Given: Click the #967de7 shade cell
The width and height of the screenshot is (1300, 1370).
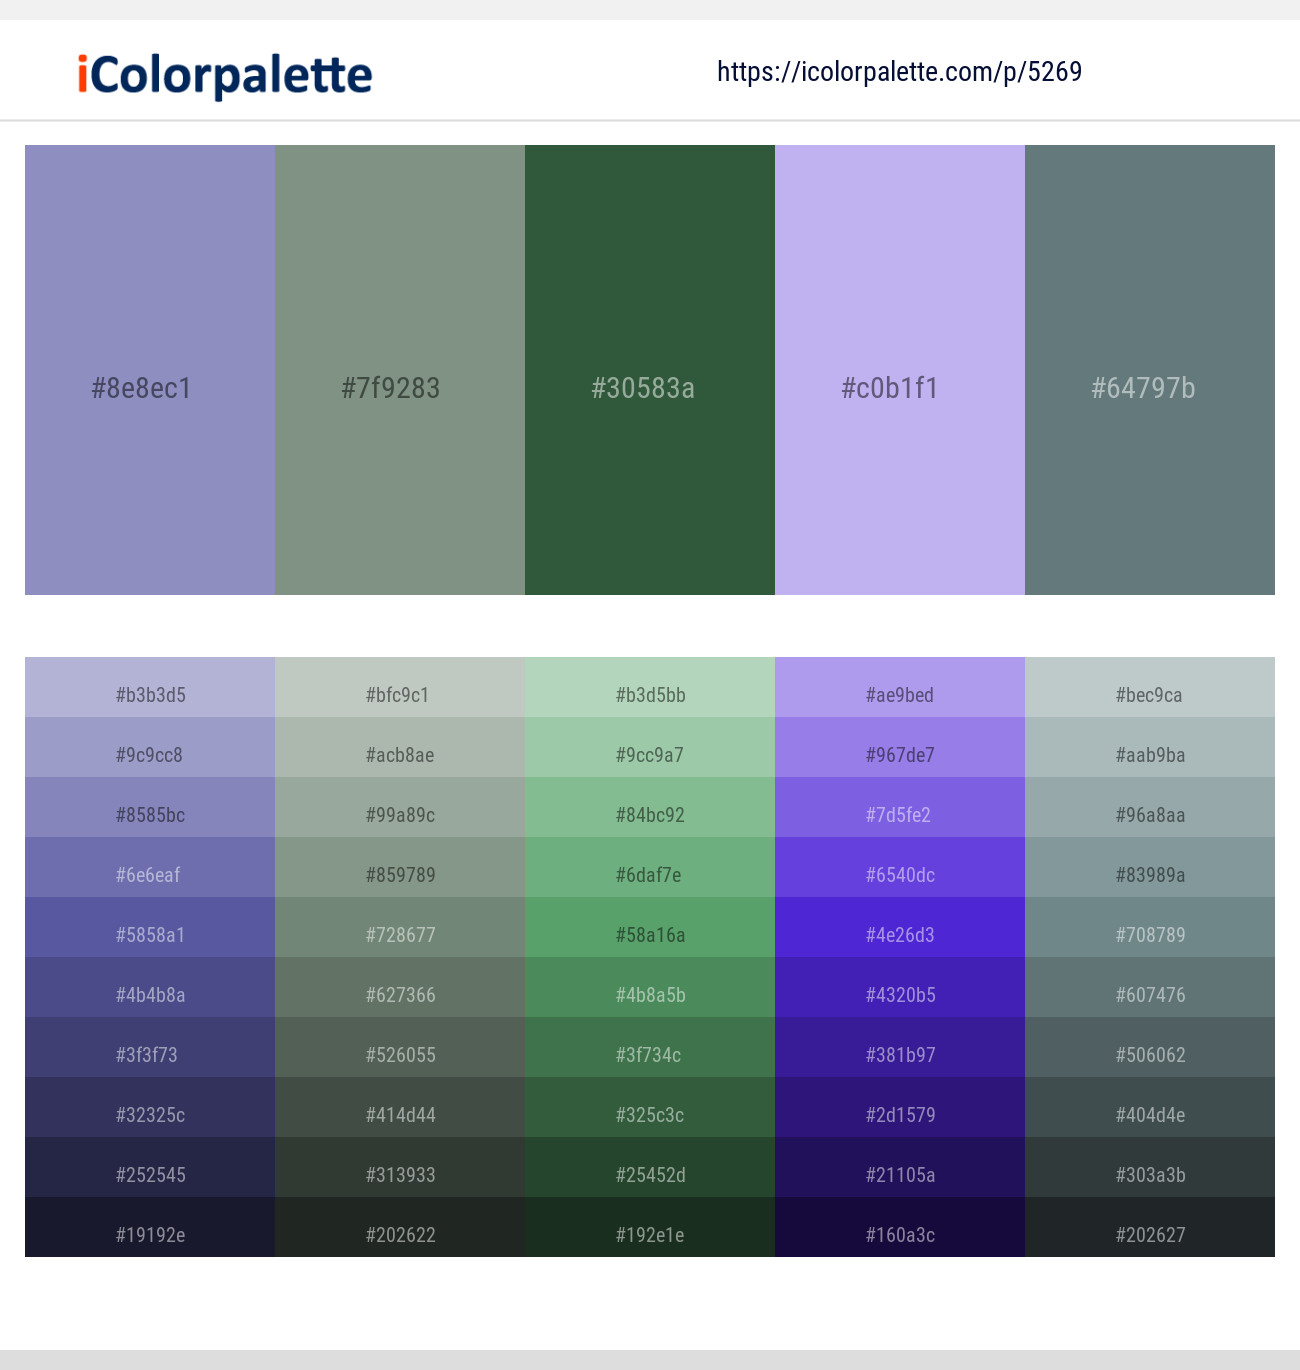Looking at the screenshot, I should point(899,755).
